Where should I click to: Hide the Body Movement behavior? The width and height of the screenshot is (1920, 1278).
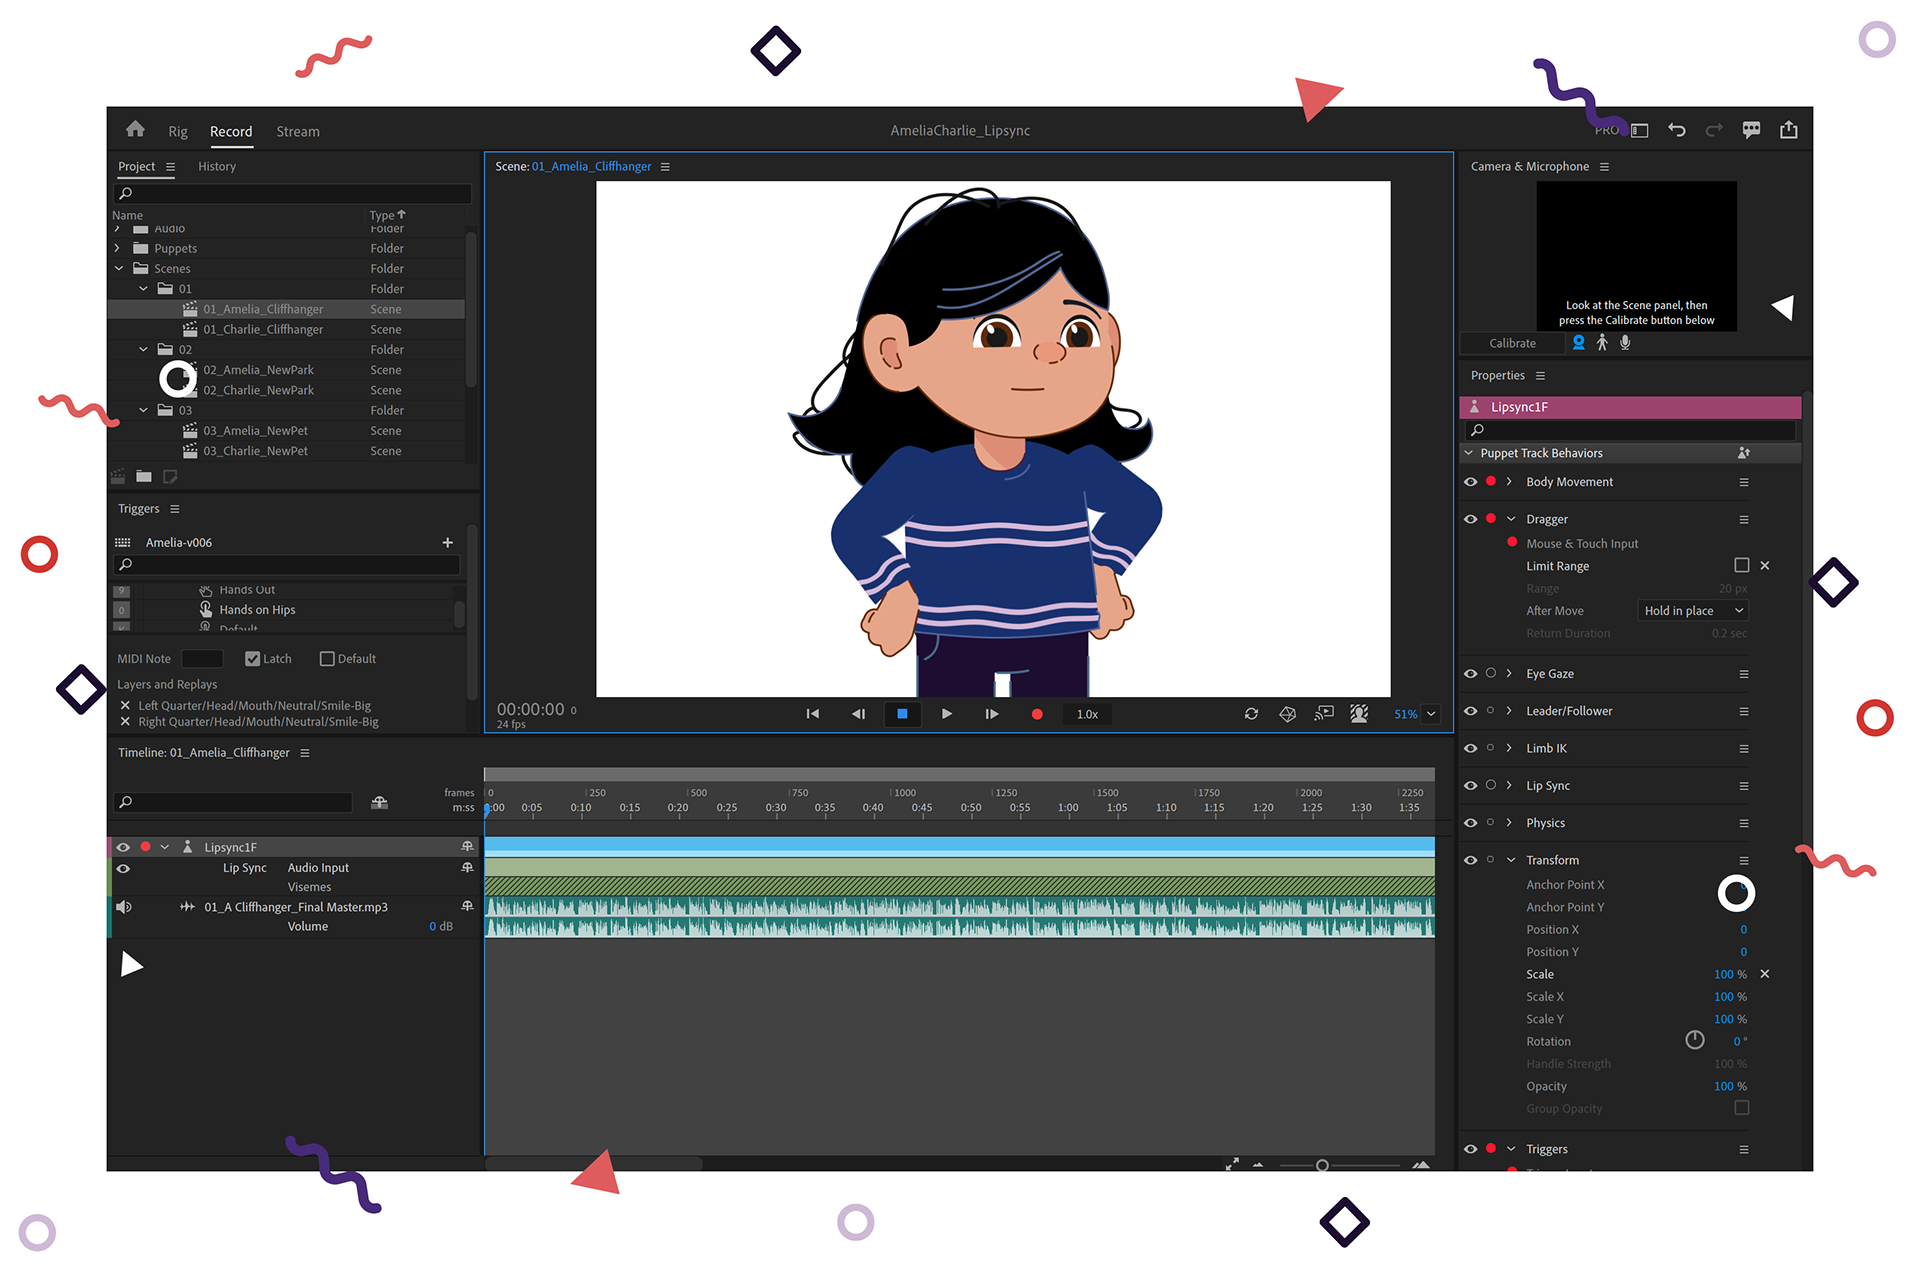point(1470,482)
